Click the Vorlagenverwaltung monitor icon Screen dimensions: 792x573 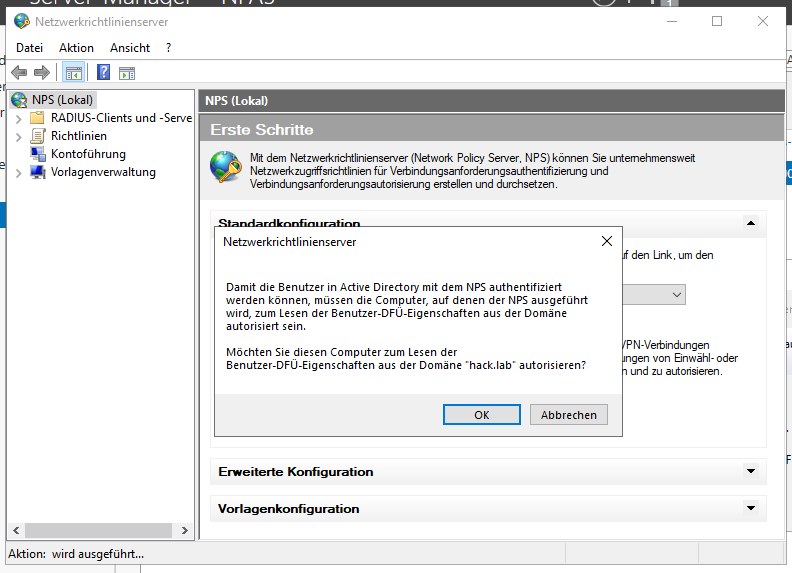[x=38, y=172]
